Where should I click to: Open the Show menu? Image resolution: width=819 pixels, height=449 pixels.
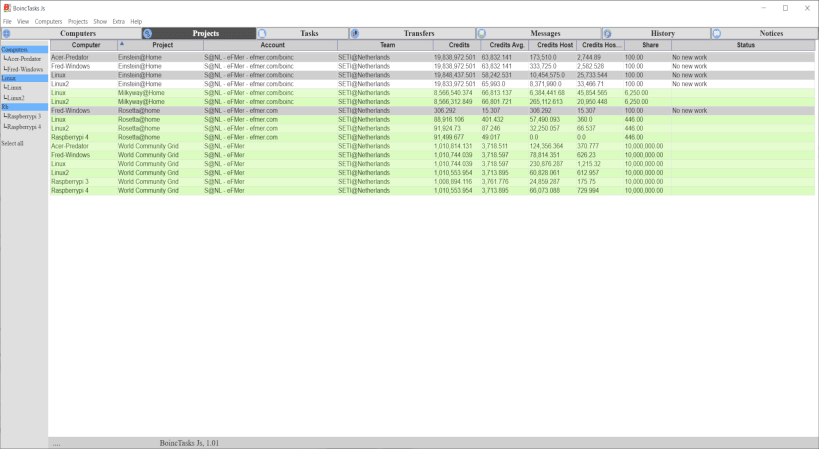[100, 21]
